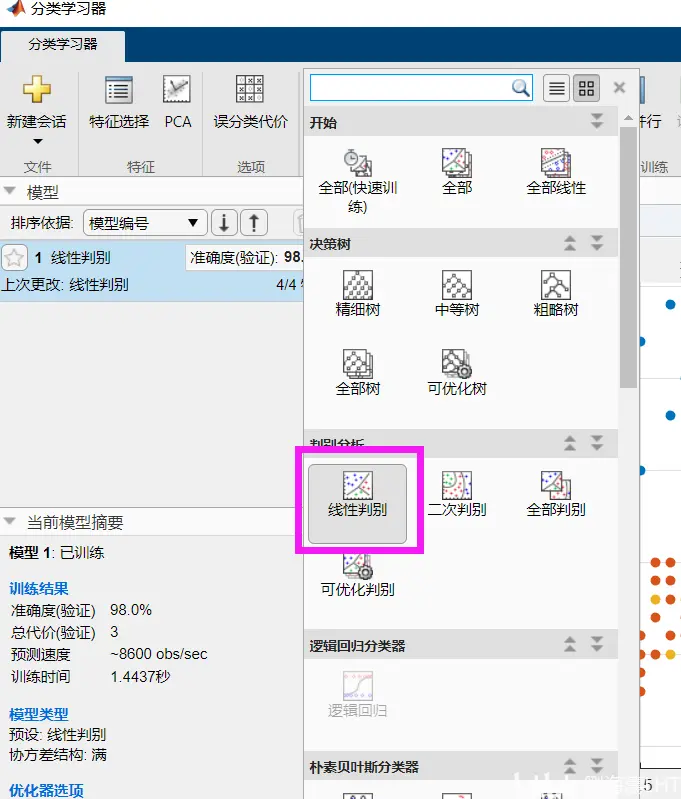Switch gallery to list view
This screenshot has width=681, height=799.
pos(556,89)
